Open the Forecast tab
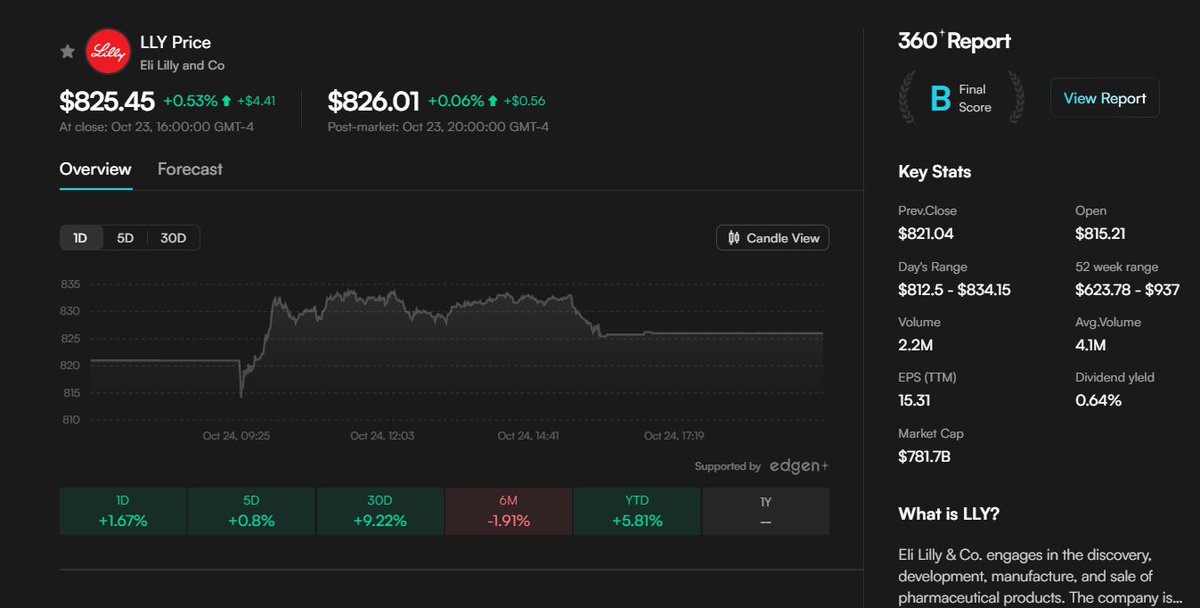 pos(190,169)
